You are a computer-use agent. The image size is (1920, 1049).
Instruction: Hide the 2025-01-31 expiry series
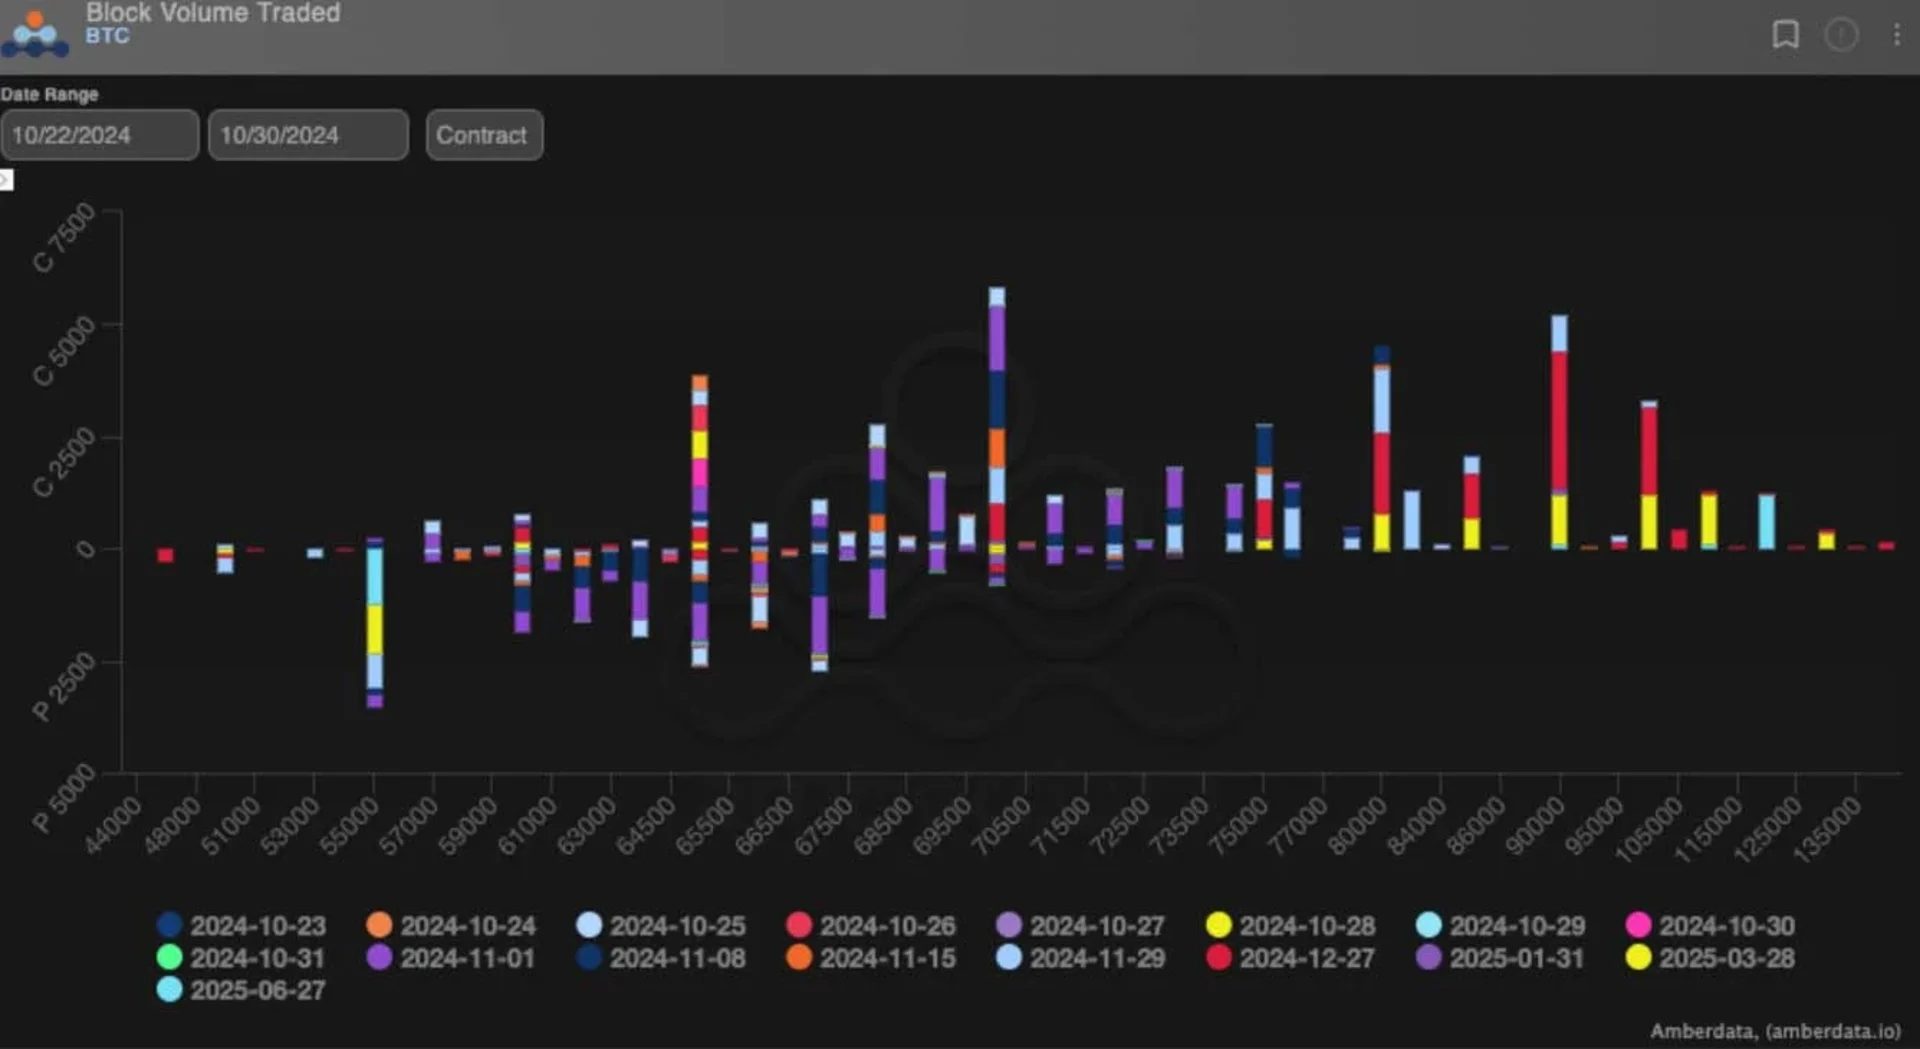point(1502,958)
